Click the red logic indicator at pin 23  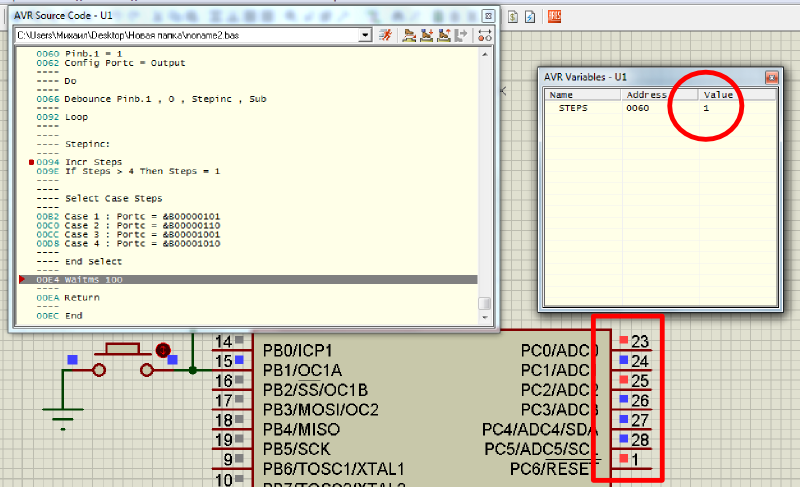(624, 342)
